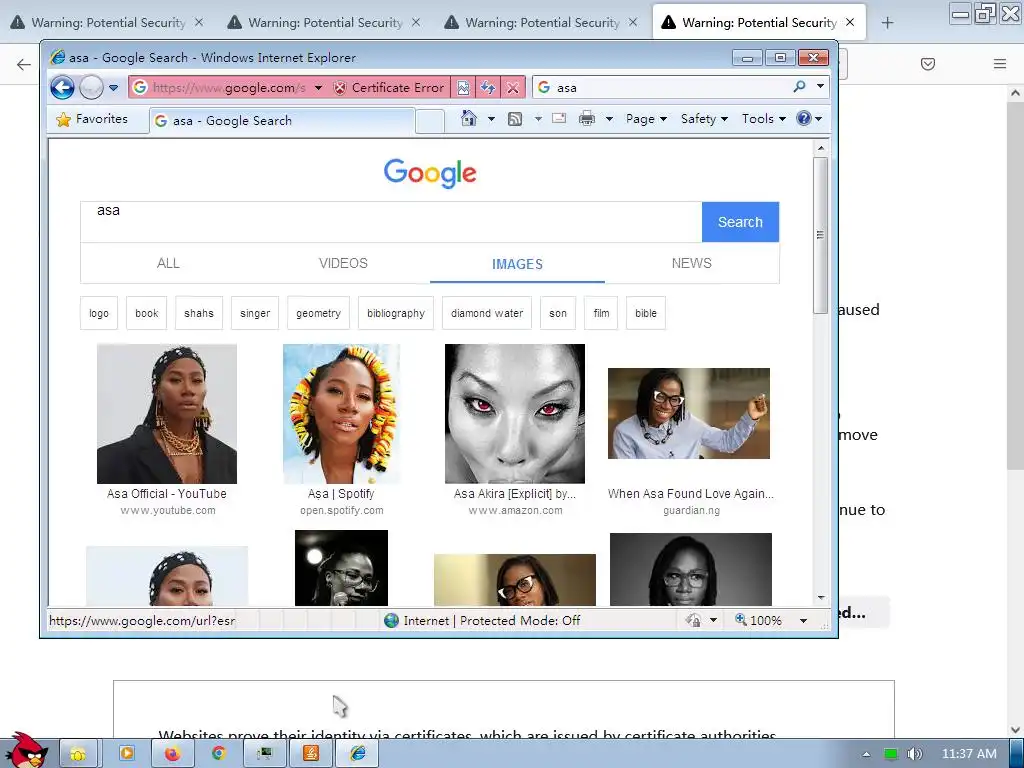Click the IE scrollbar down arrow
Viewport: 1024px width, 768px height.
click(x=821, y=598)
